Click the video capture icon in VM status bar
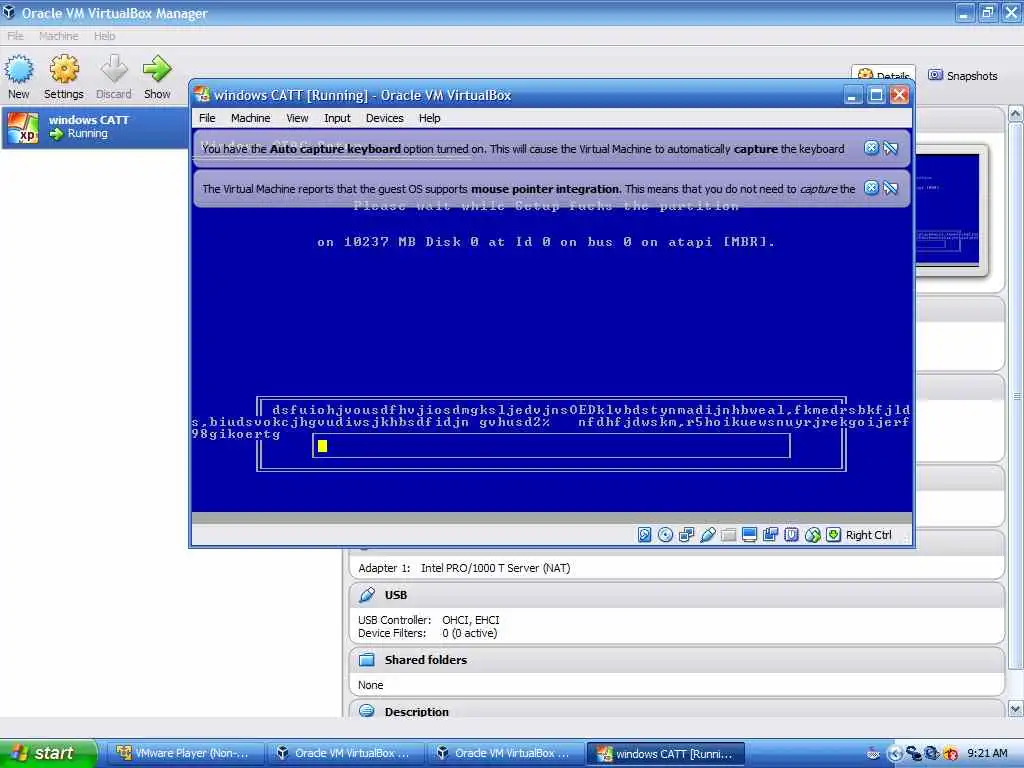Viewport: 1024px width, 768px height. coord(770,535)
